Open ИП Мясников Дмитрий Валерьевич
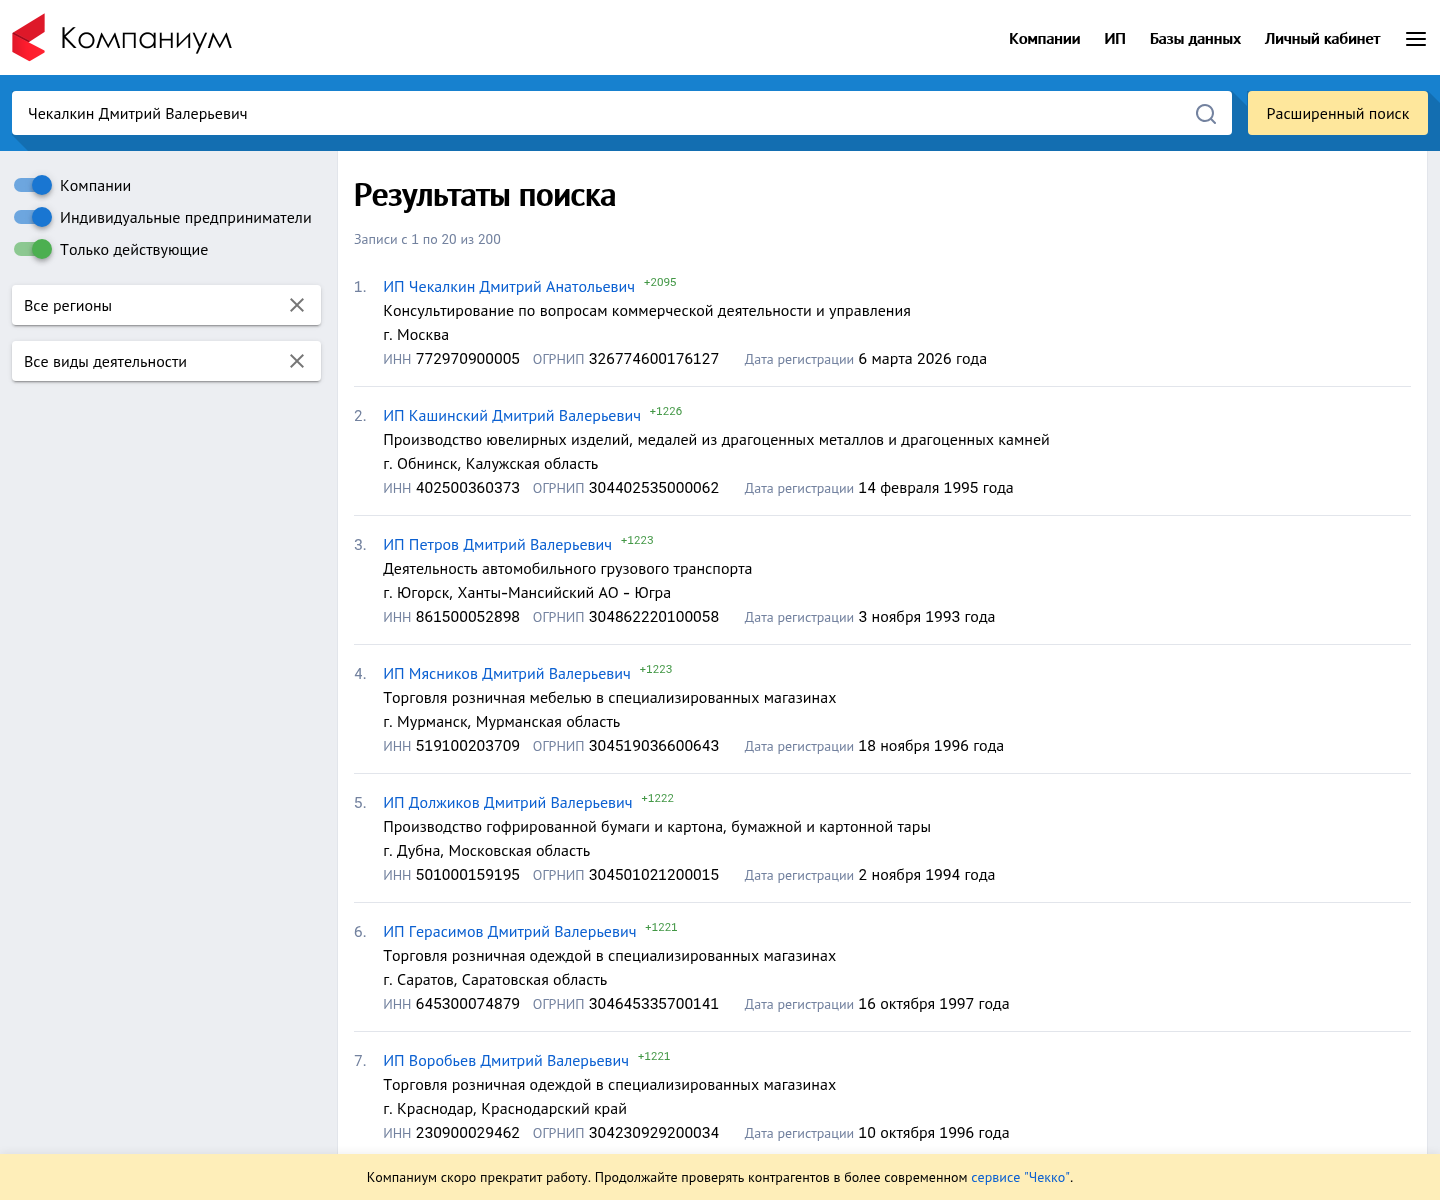The width and height of the screenshot is (1440, 1200). click(x=507, y=674)
